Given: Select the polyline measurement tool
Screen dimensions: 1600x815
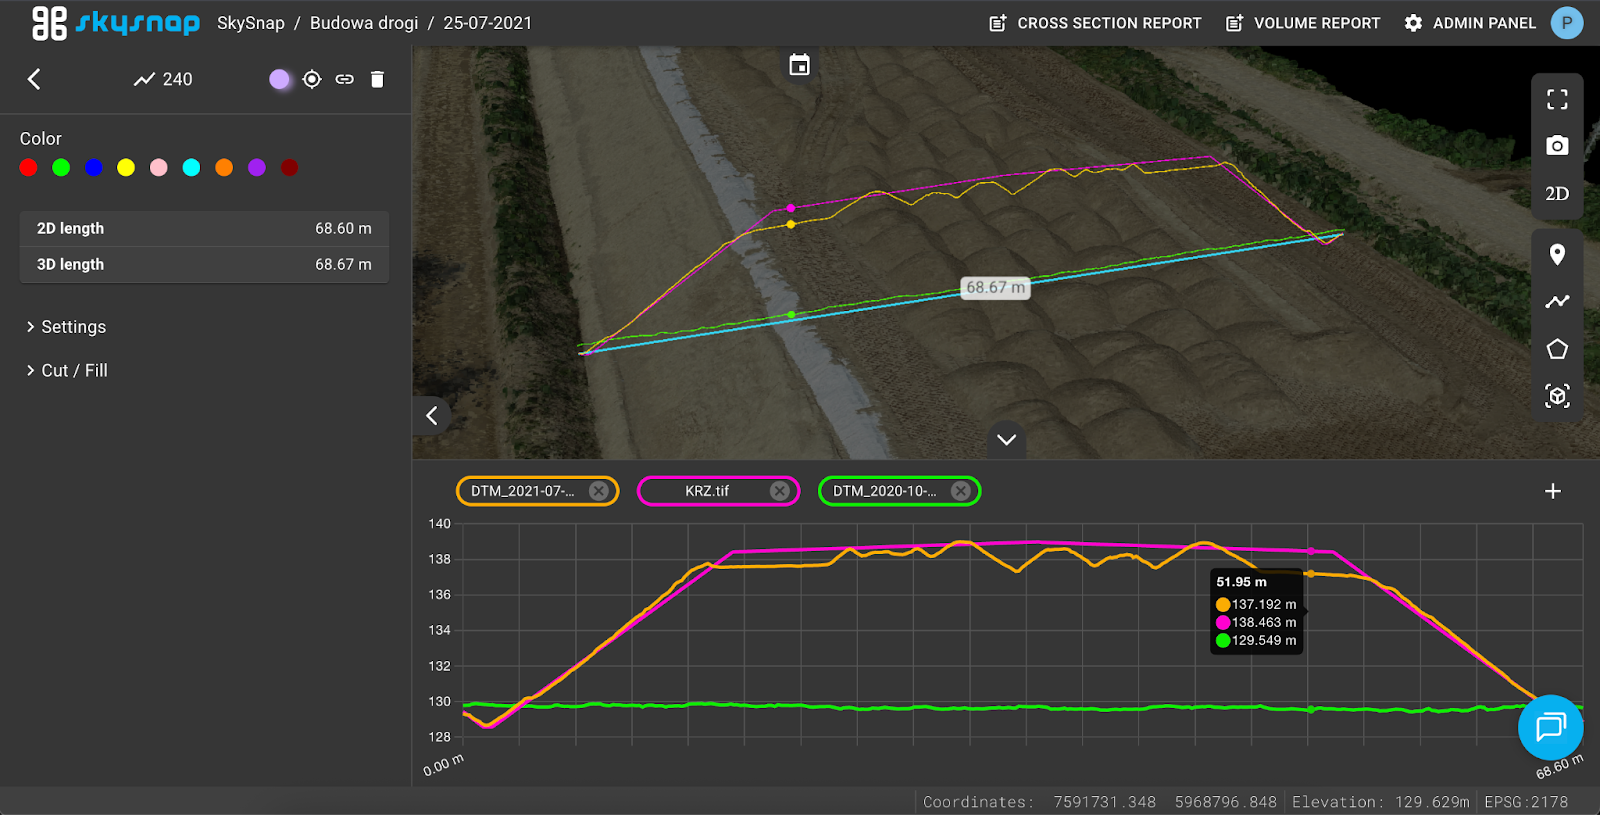Looking at the screenshot, I should 1557,301.
